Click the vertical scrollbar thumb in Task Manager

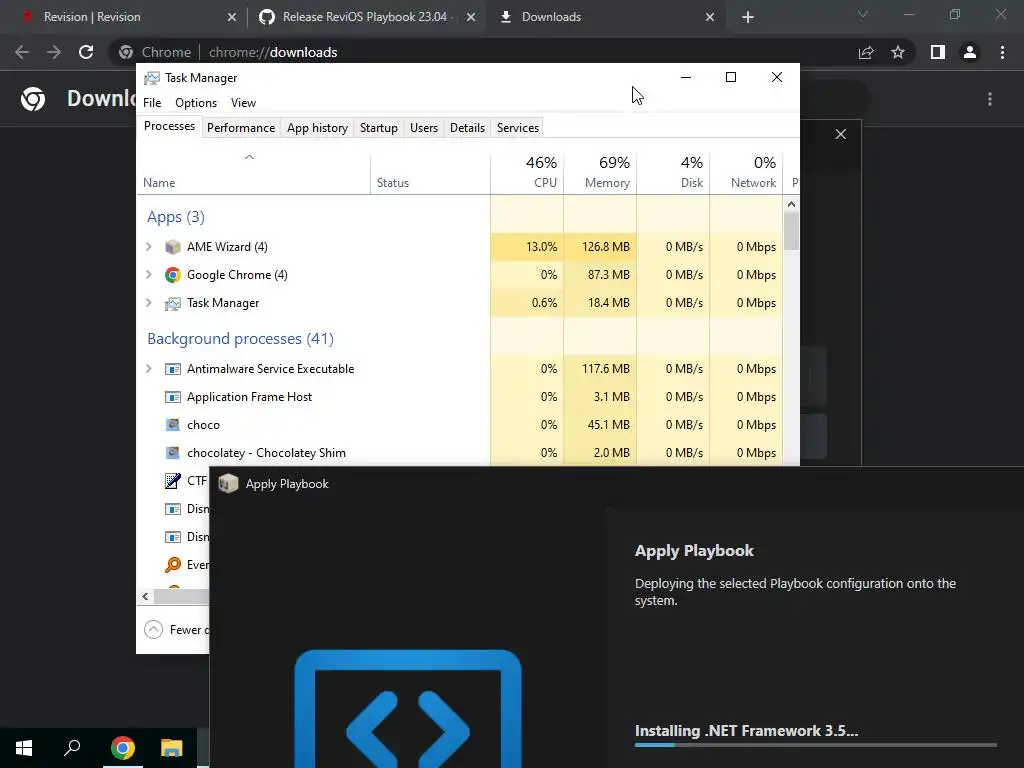[x=792, y=231]
